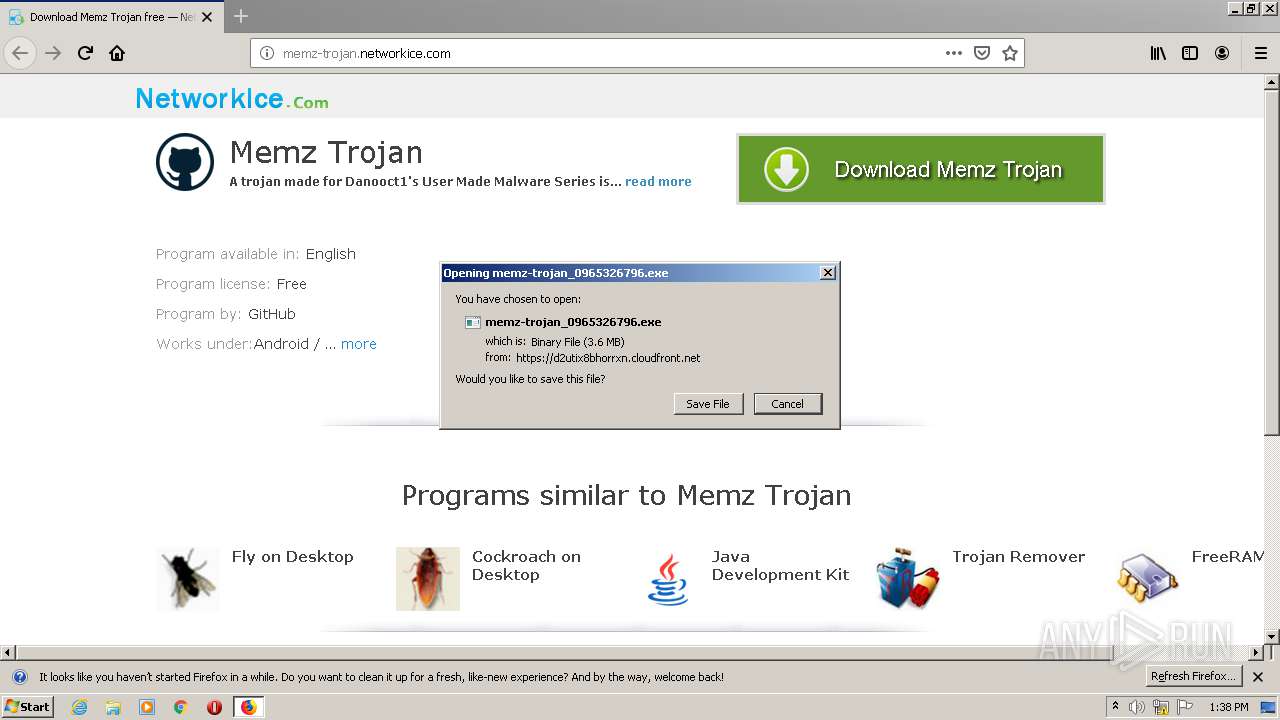Show sidebars icon

point(1190,53)
